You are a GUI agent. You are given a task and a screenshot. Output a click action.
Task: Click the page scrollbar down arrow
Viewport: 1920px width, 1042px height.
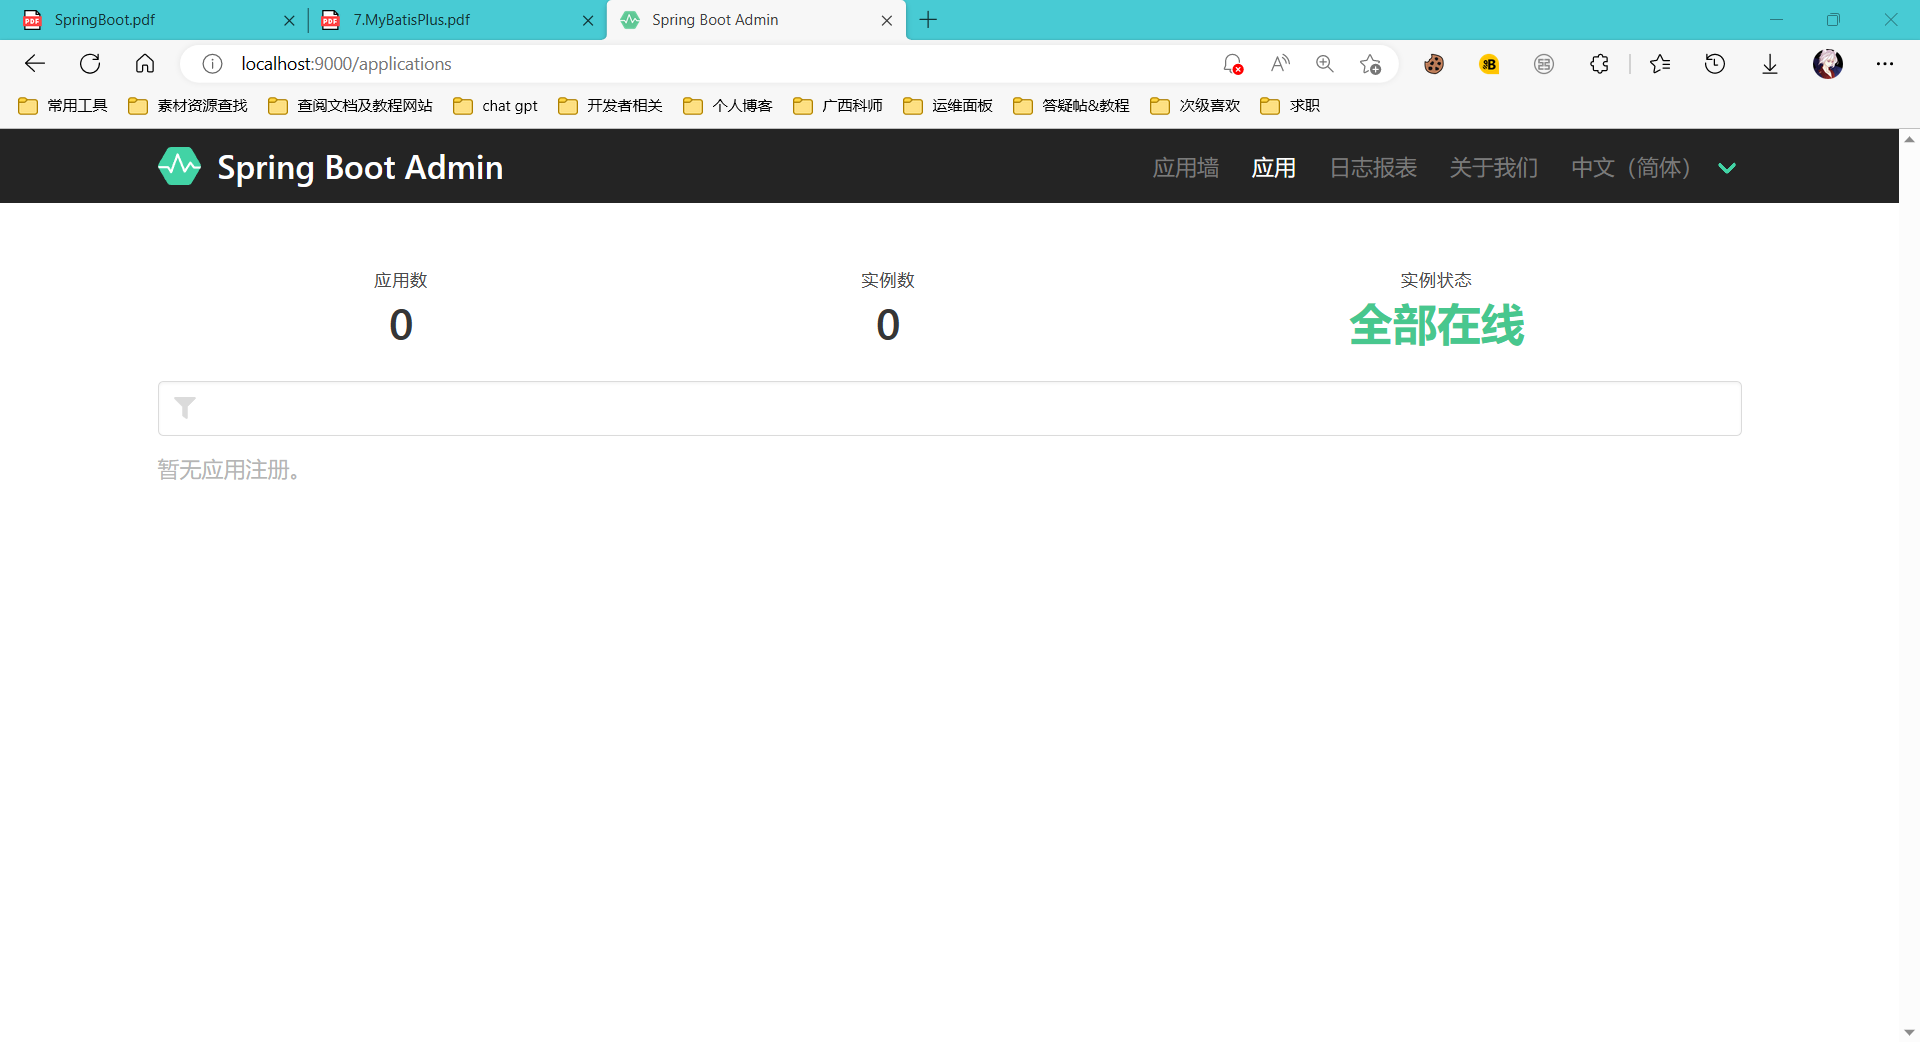click(x=1909, y=1032)
